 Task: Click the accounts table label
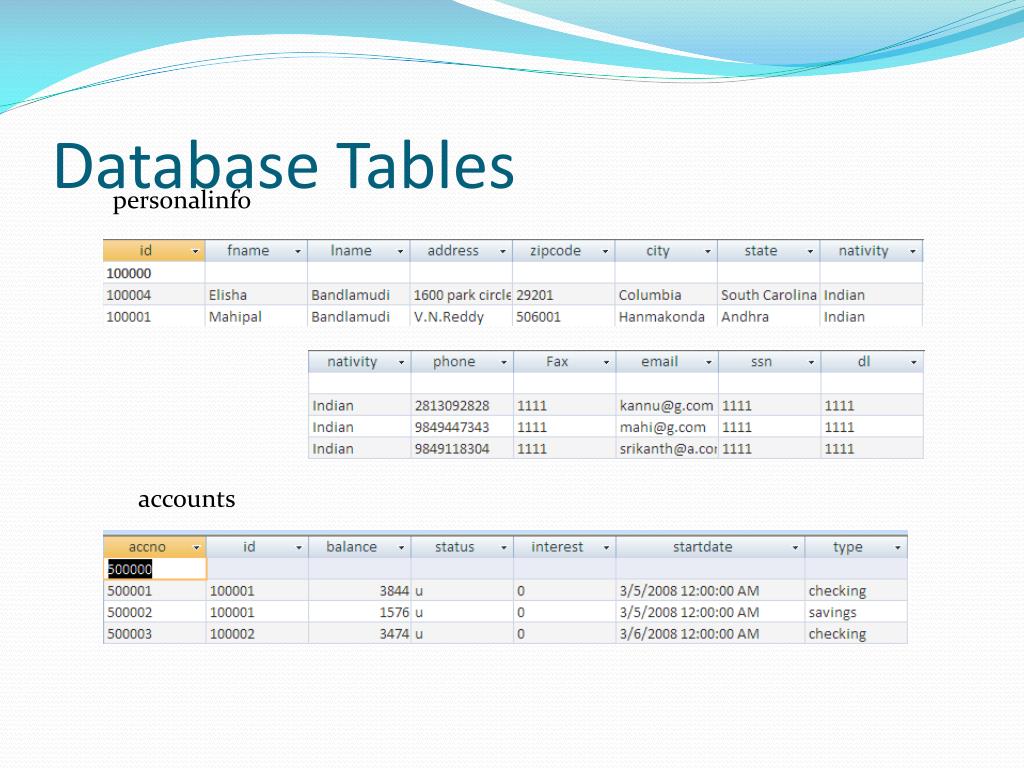coord(187,499)
